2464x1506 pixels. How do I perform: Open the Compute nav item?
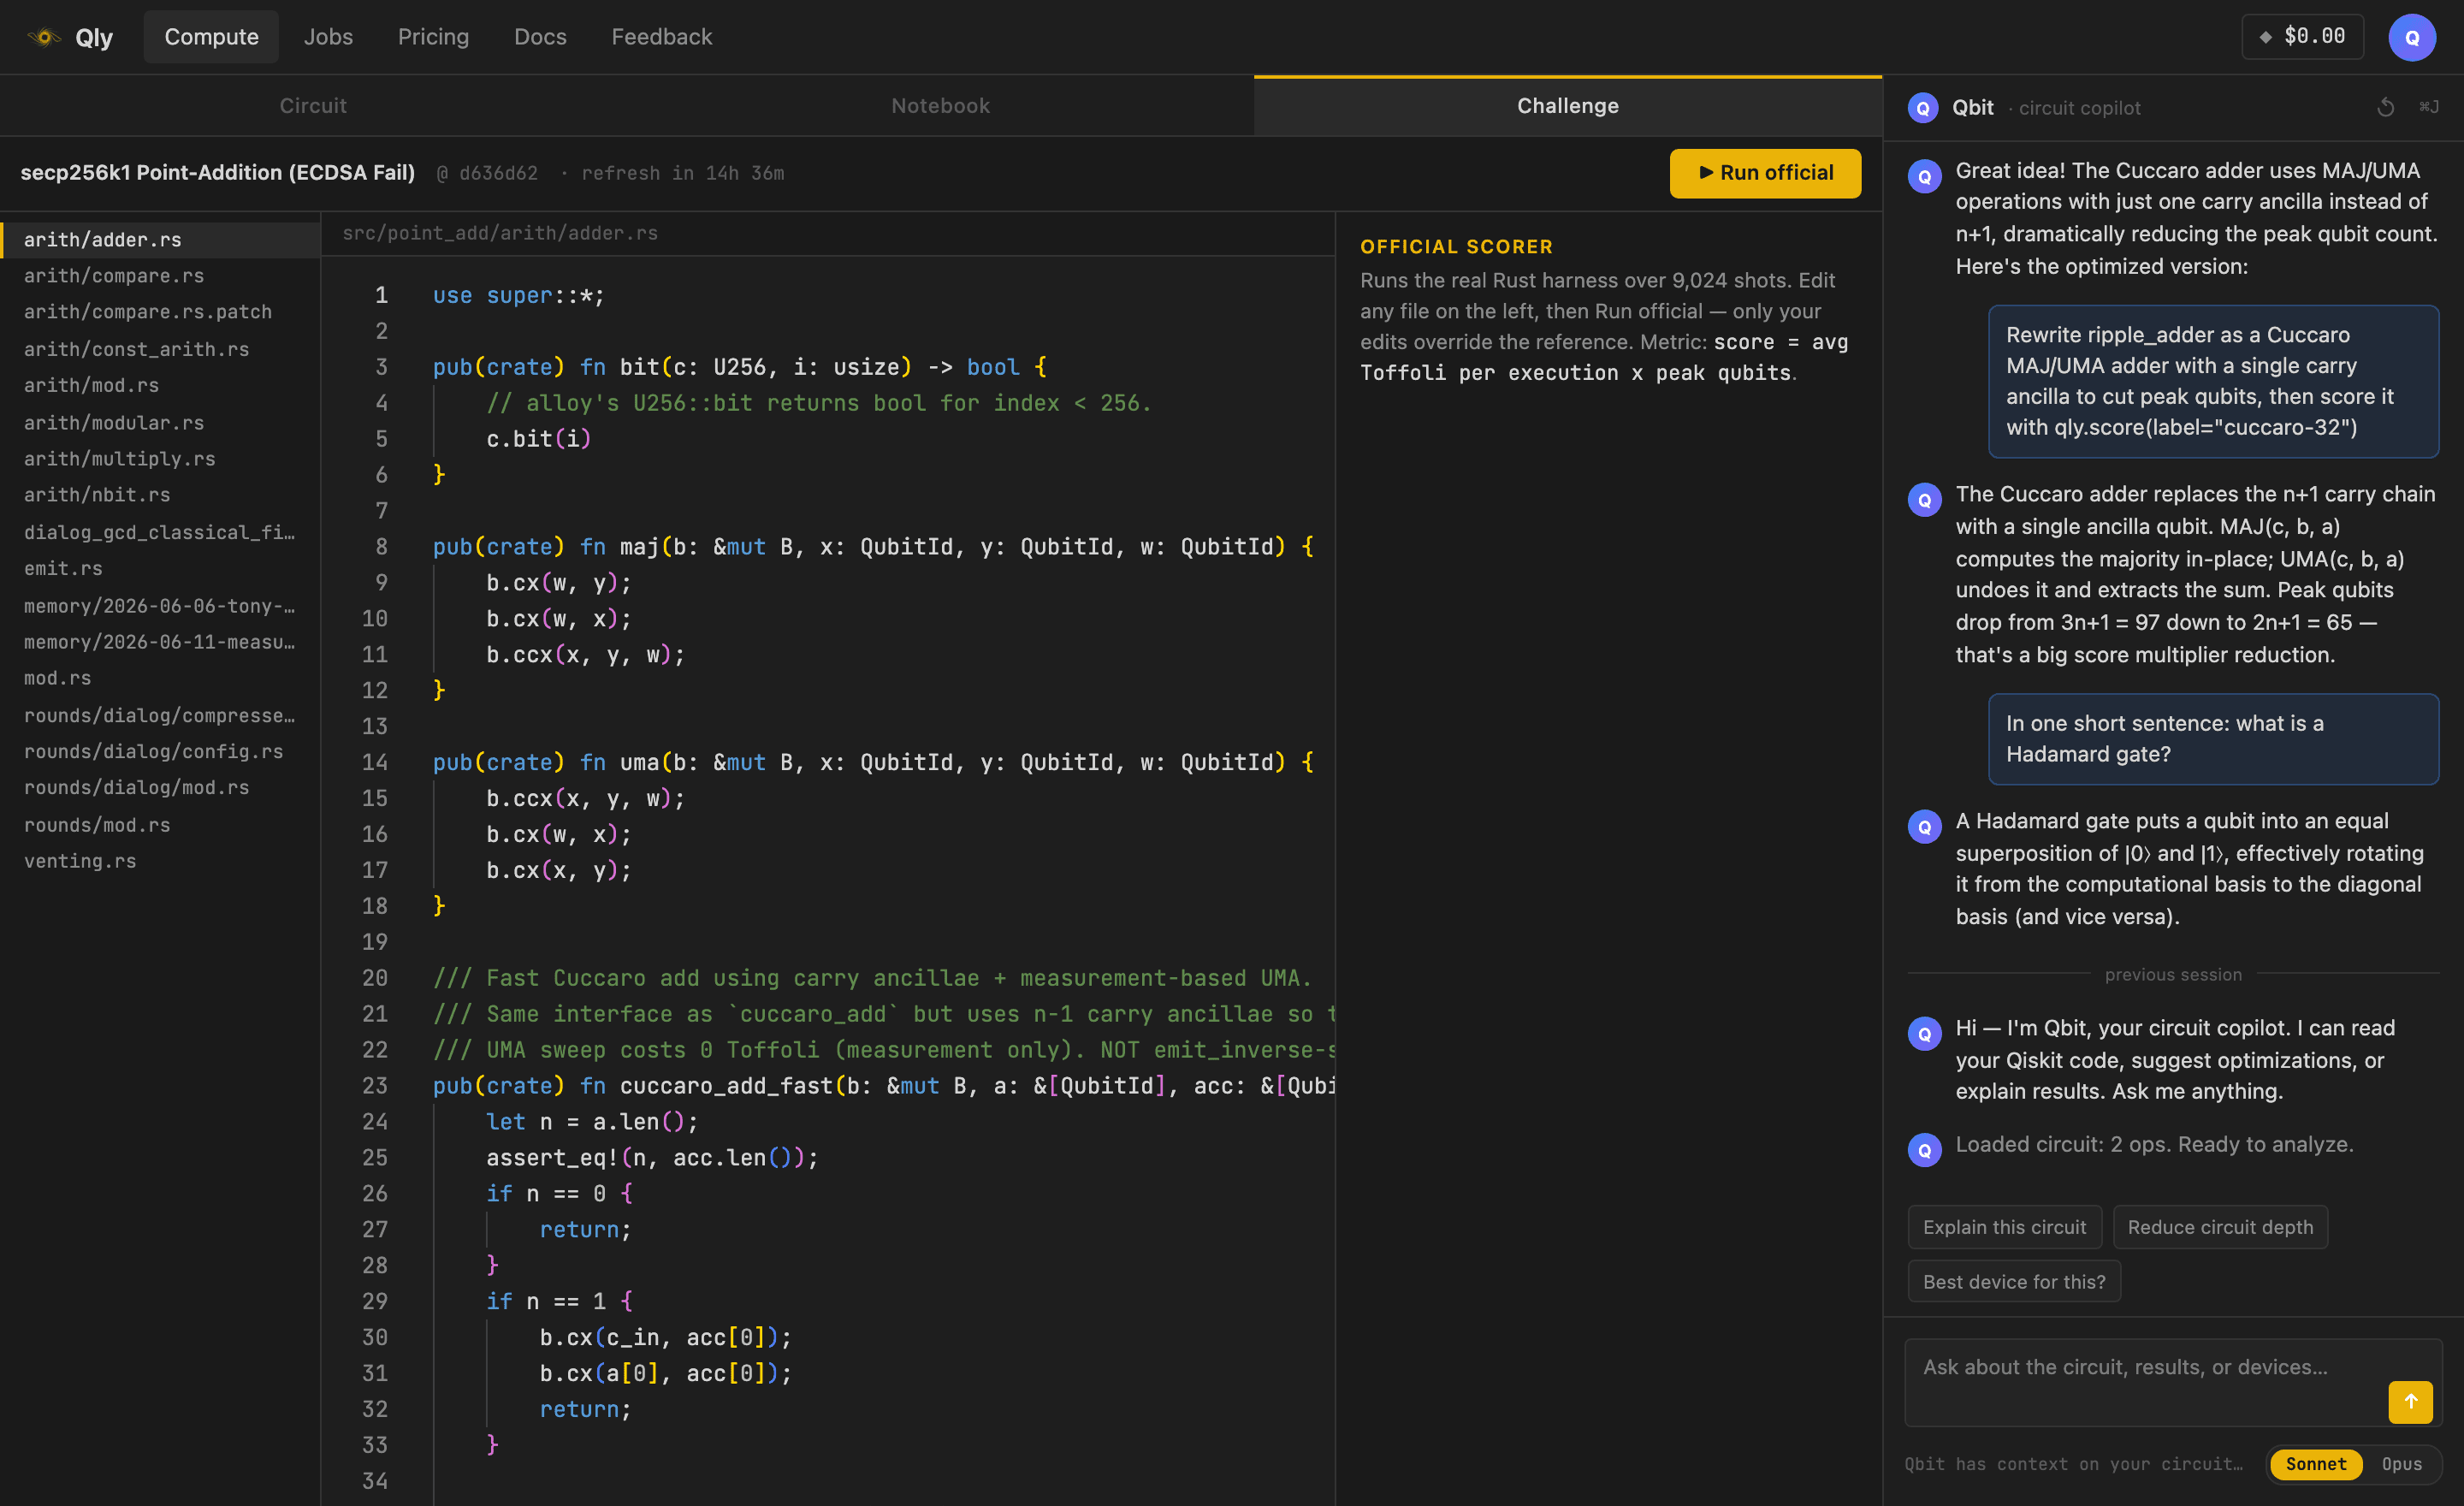[211, 37]
